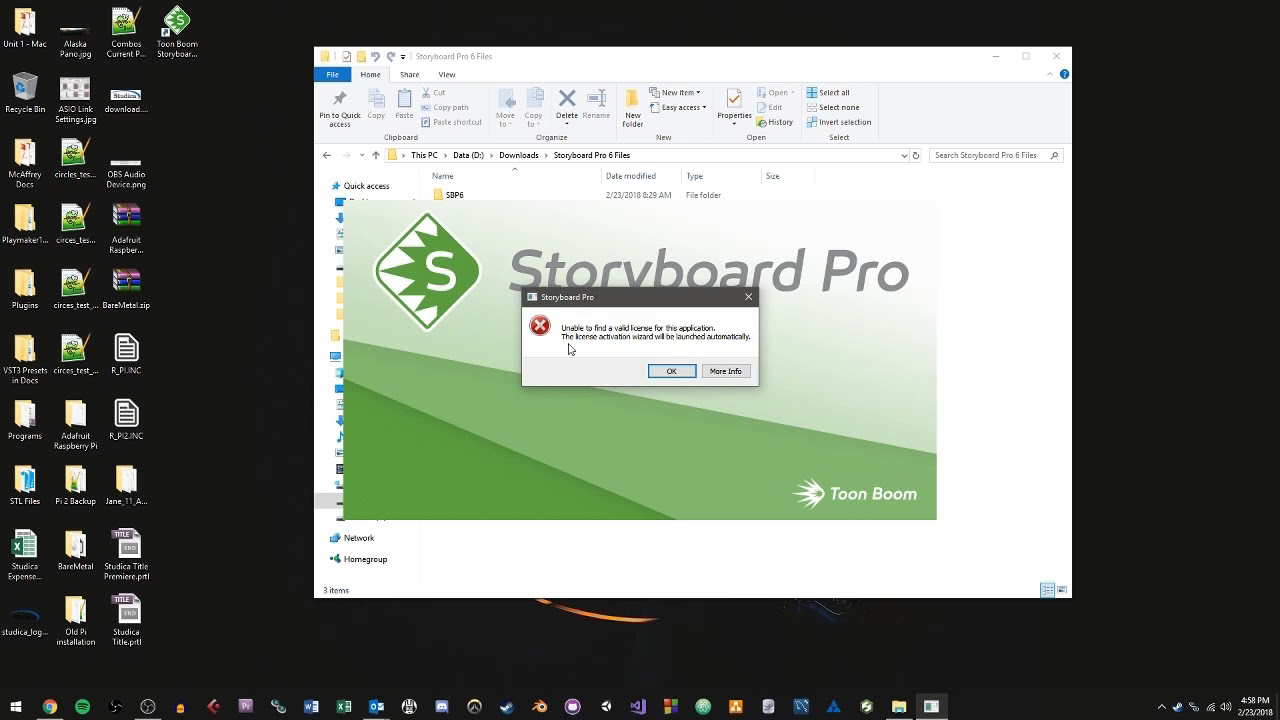This screenshot has height=720, width=1280.
Task: Open the Customize Quick Access Toolbar arrow
Action: (x=403, y=57)
